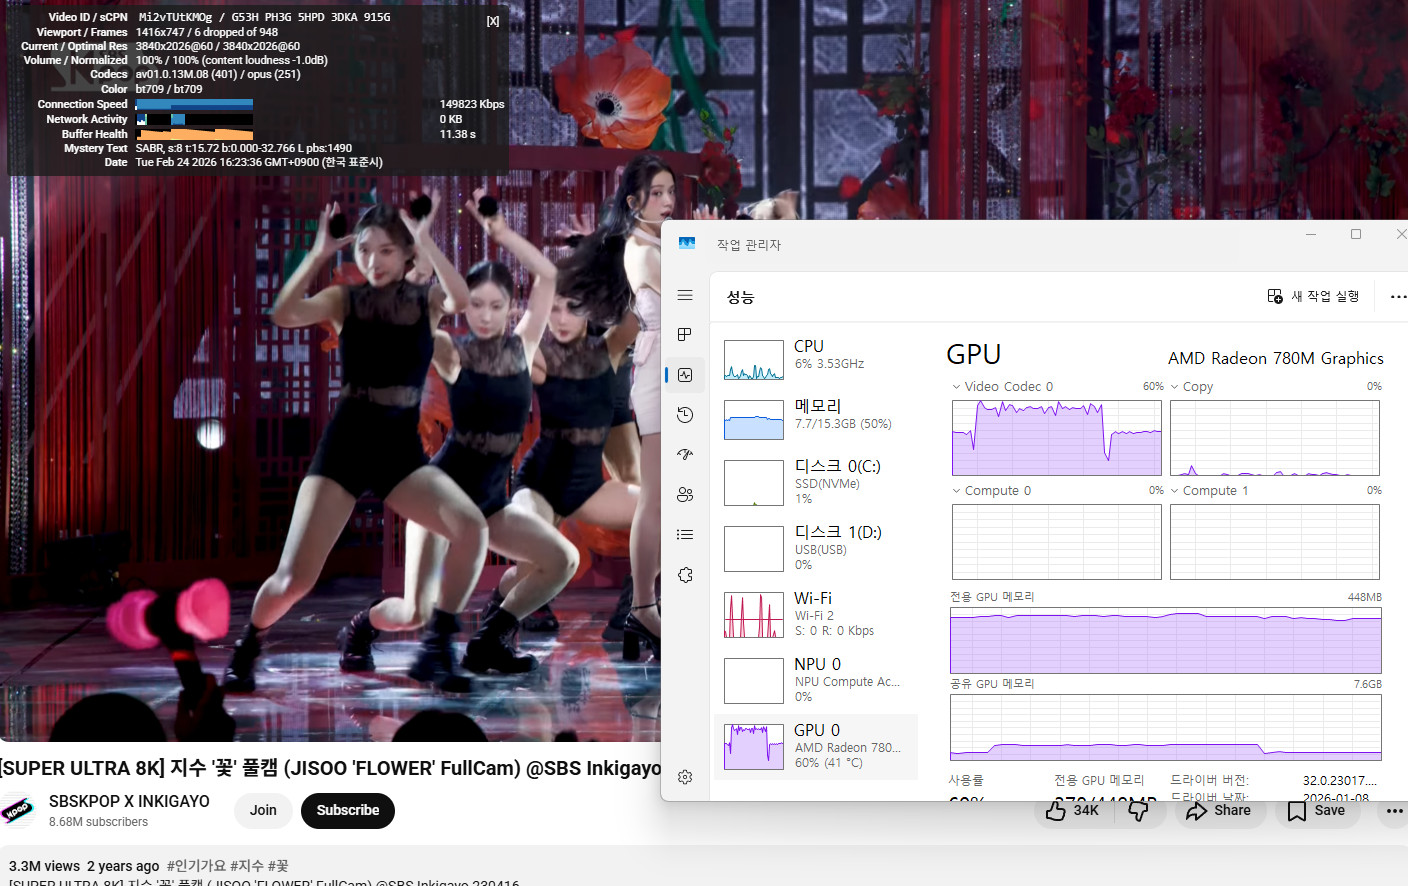Like the video with thumbs up
This screenshot has width=1408, height=886.
(1071, 810)
